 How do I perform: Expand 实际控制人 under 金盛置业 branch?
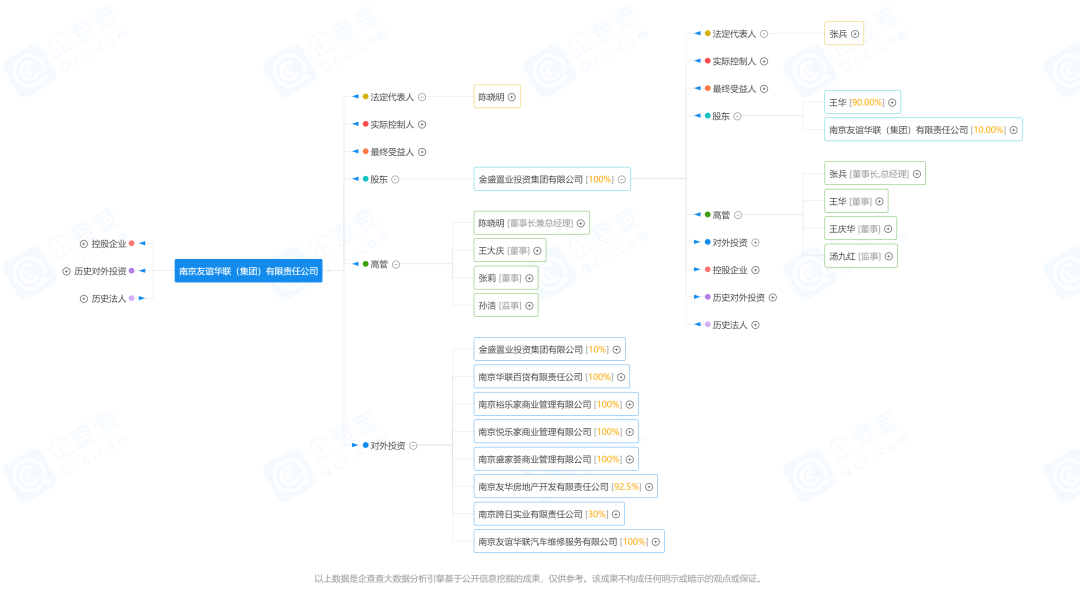point(764,61)
